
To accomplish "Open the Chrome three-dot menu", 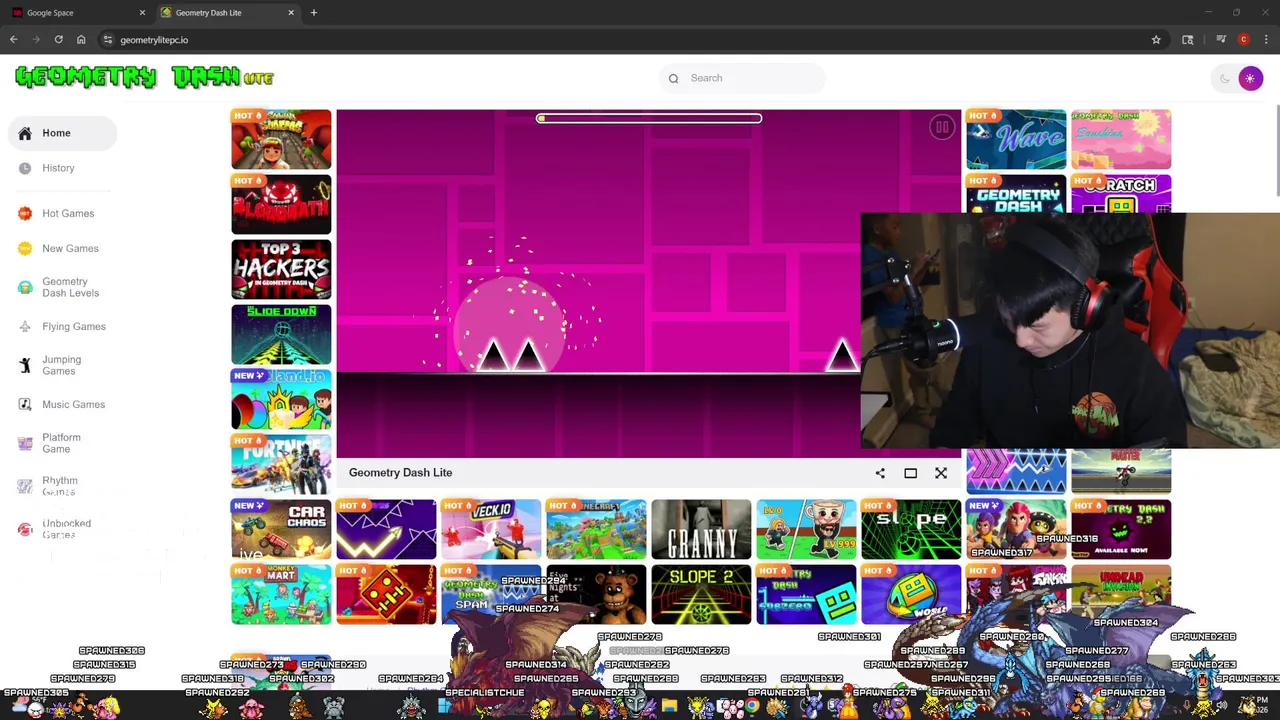I will pyautogui.click(x=1266, y=40).
